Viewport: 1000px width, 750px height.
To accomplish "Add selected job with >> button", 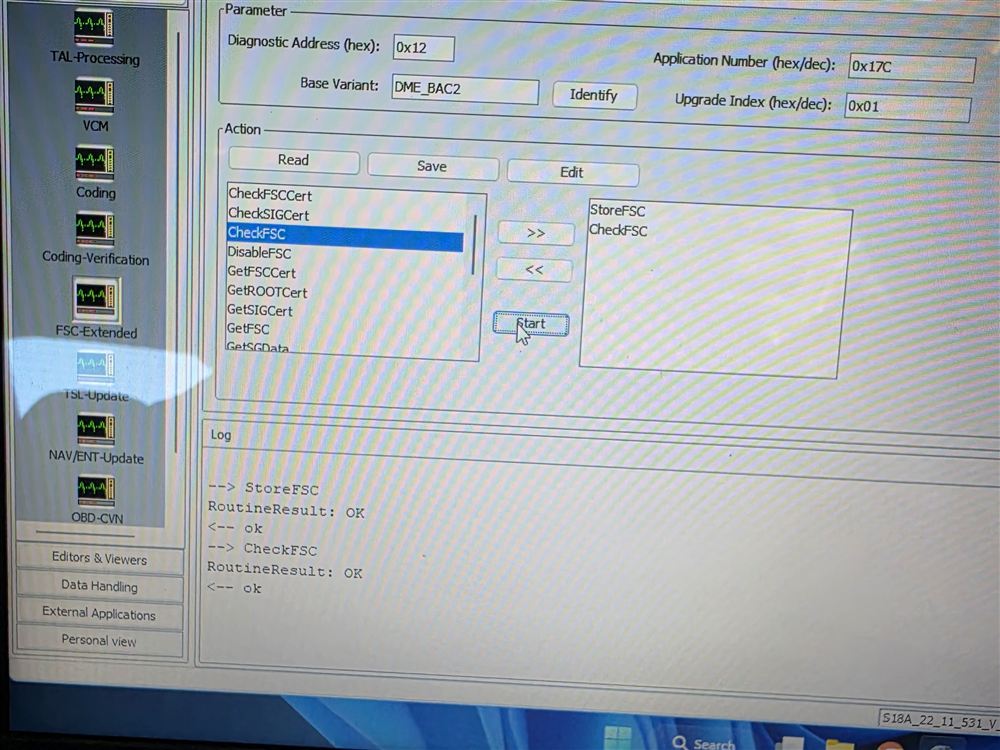I will [x=536, y=233].
